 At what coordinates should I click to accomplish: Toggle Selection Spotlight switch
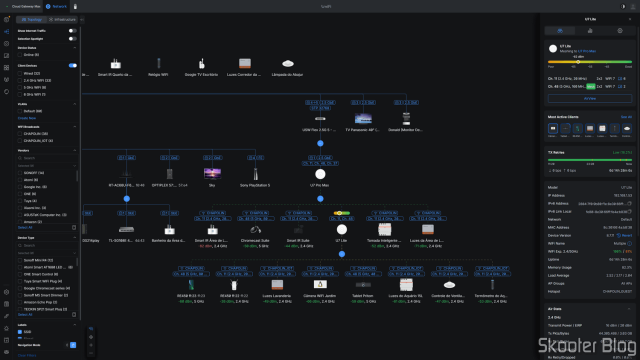point(72,39)
